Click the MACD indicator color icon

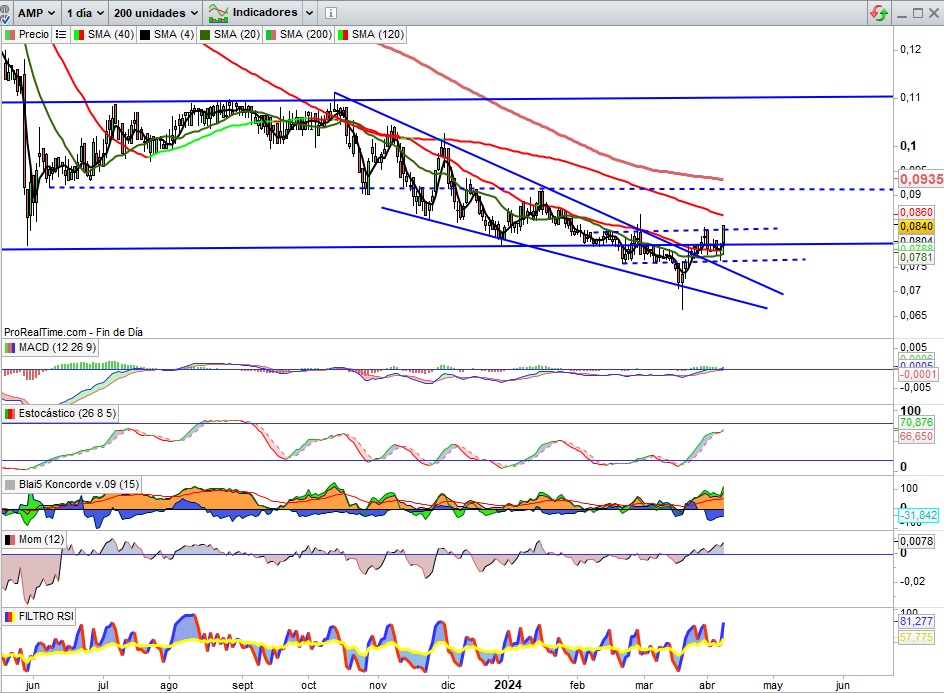point(10,347)
